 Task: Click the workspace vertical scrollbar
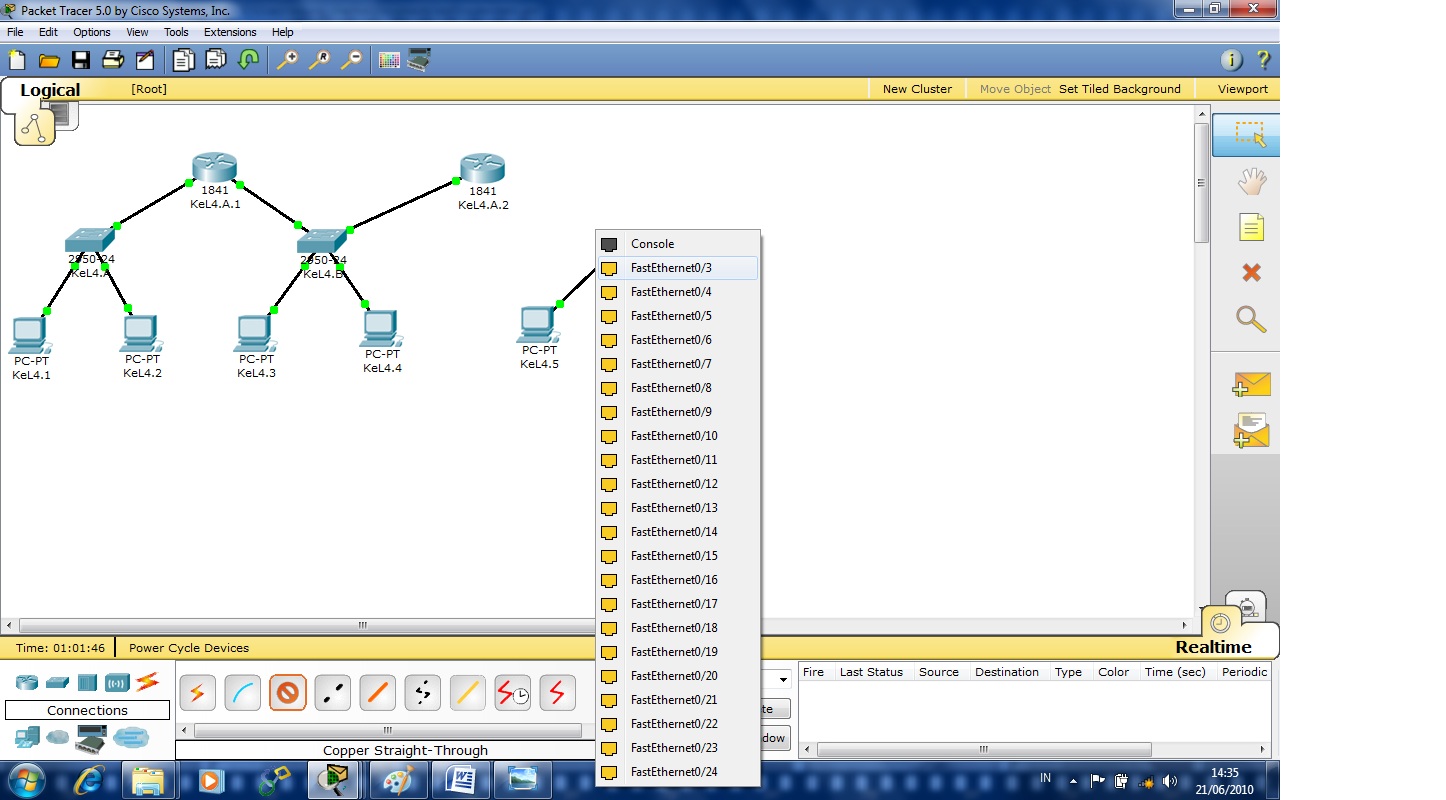[x=1202, y=183]
